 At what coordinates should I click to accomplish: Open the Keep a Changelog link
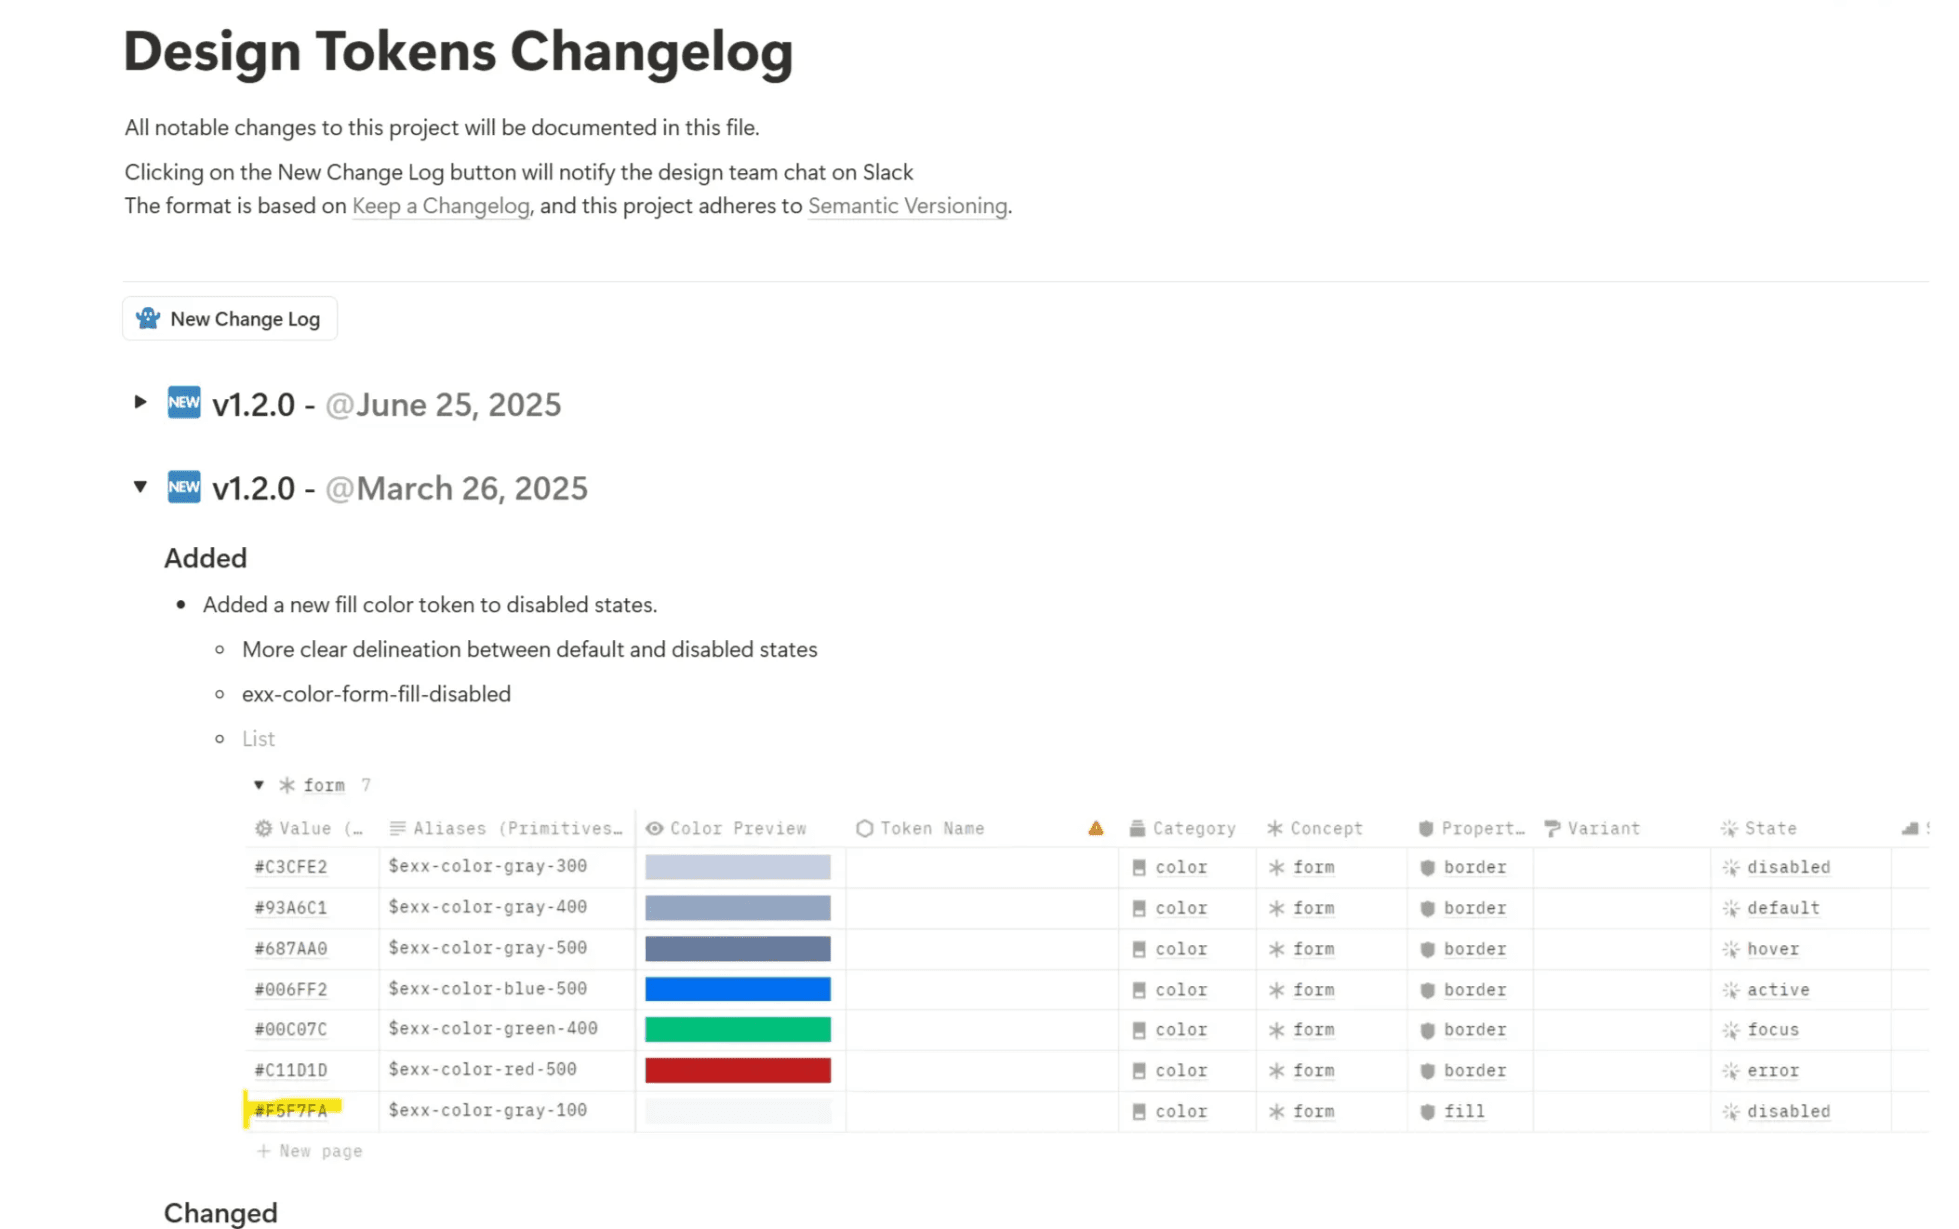440,206
